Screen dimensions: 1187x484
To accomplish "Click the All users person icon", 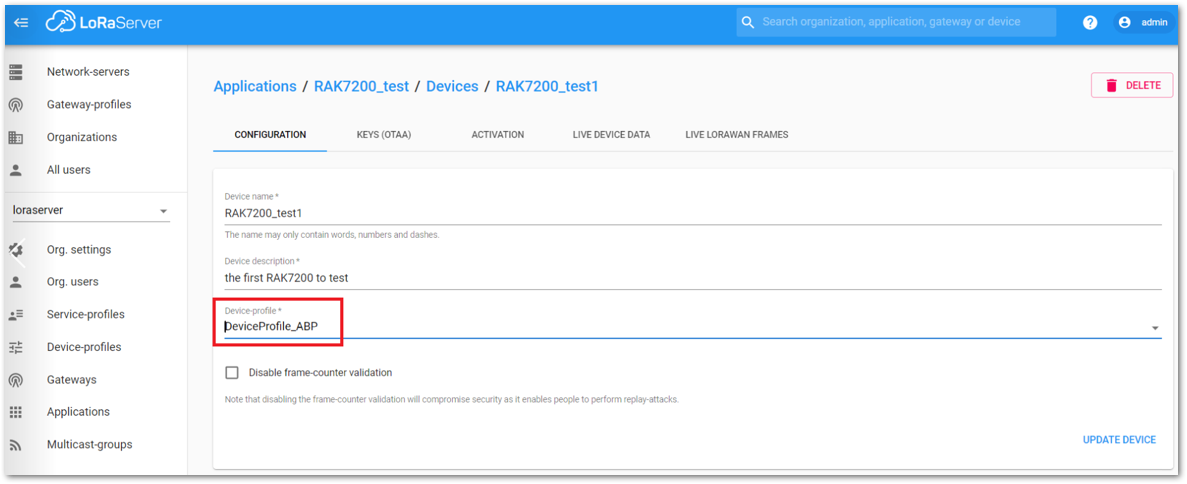I will [x=15, y=170].
